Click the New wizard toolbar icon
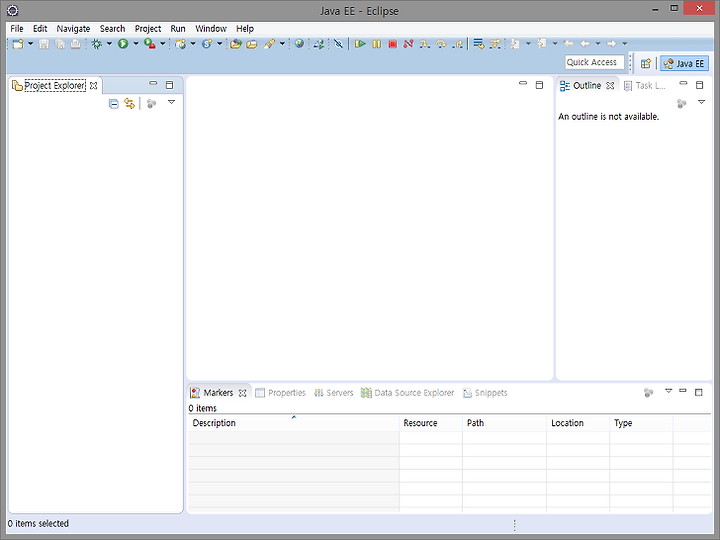Viewport: 720px width, 540px height. pyautogui.click(x=18, y=44)
